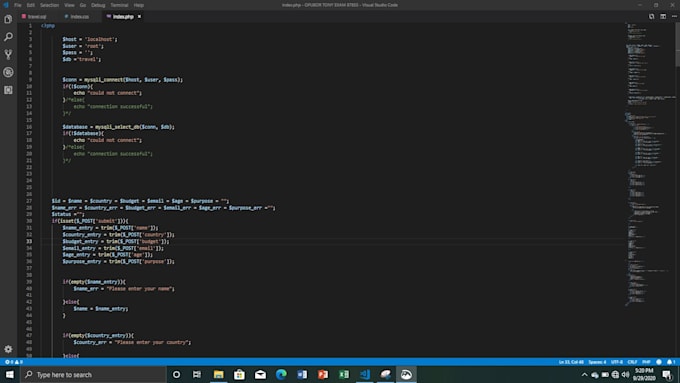
Task: Click the $conn = mysqli_connect line
Action: 123,80
